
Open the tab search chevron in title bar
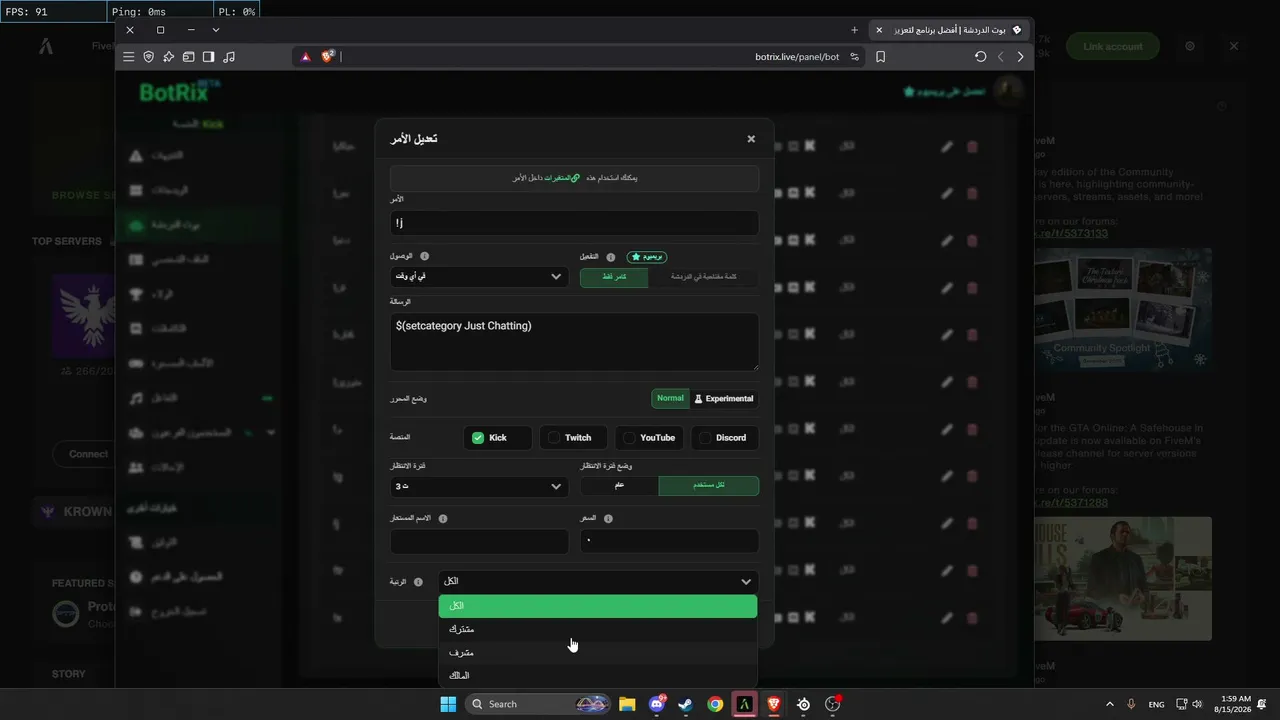(216, 30)
